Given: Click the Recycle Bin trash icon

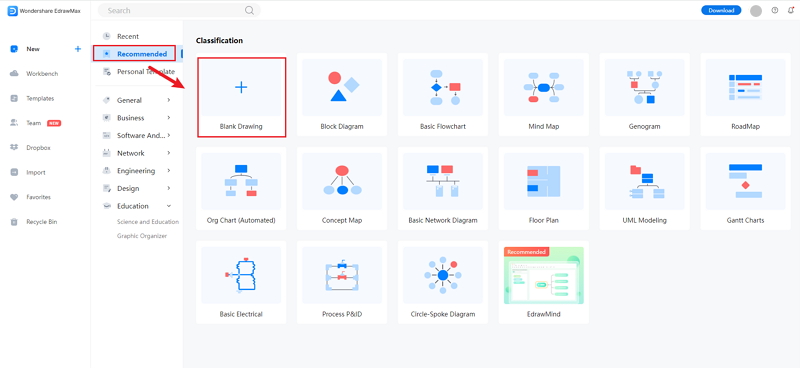Looking at the screenshot, I should pos(14,222).
